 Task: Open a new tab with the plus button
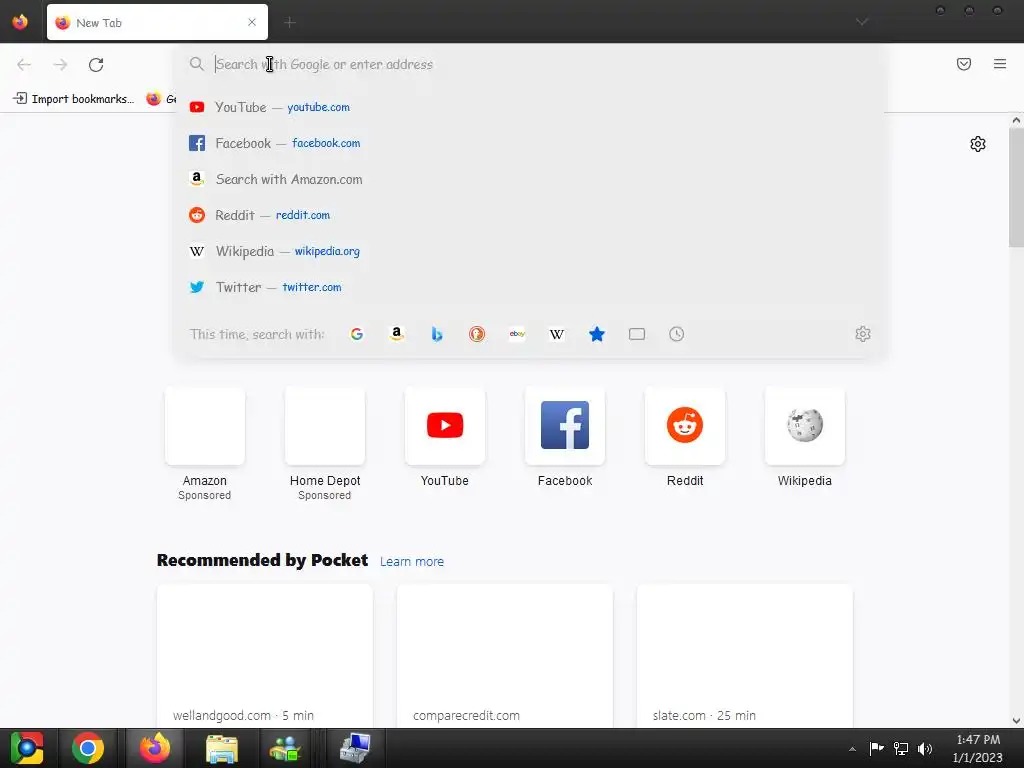290,23
